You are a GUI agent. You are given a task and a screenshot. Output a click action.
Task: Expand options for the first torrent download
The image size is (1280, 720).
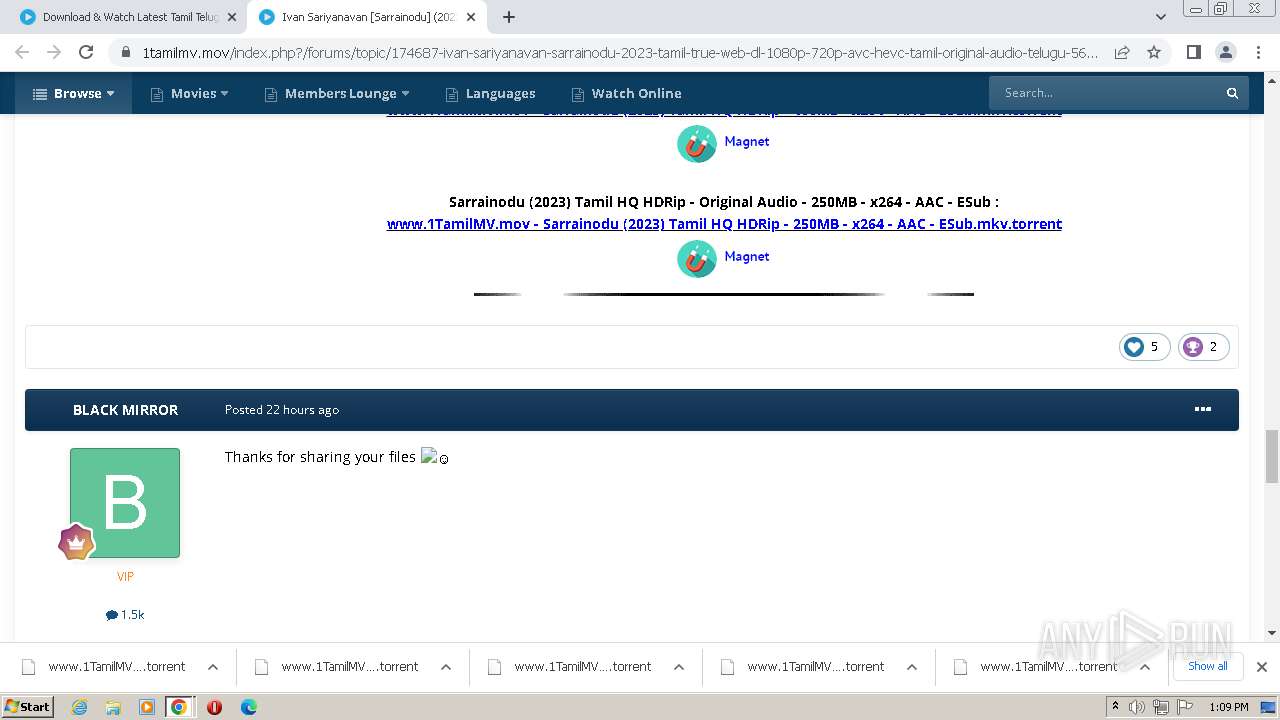click(213, 667)
